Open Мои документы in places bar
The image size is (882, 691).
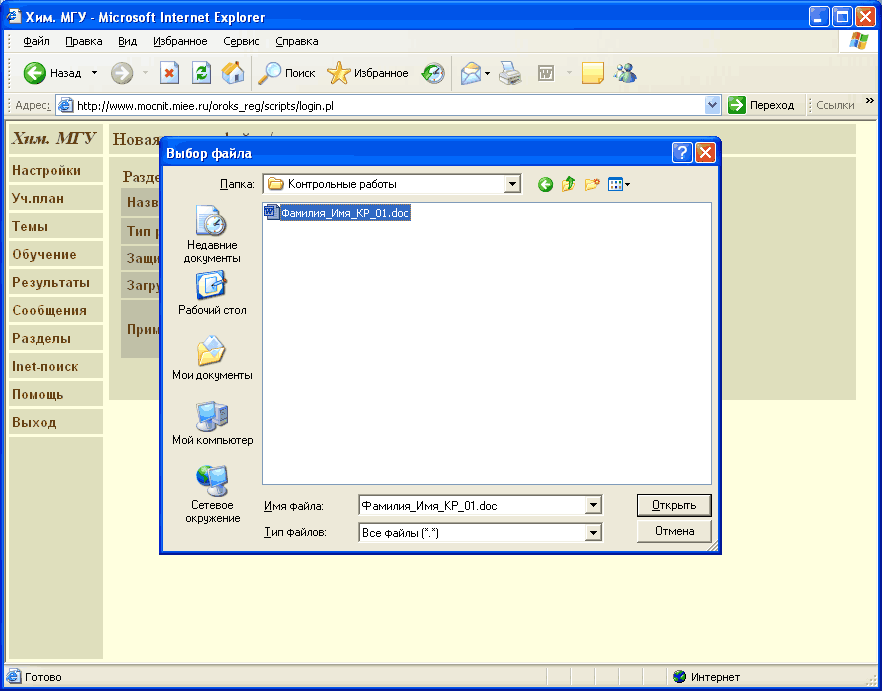pyautogui.click(x=212, y=358)
